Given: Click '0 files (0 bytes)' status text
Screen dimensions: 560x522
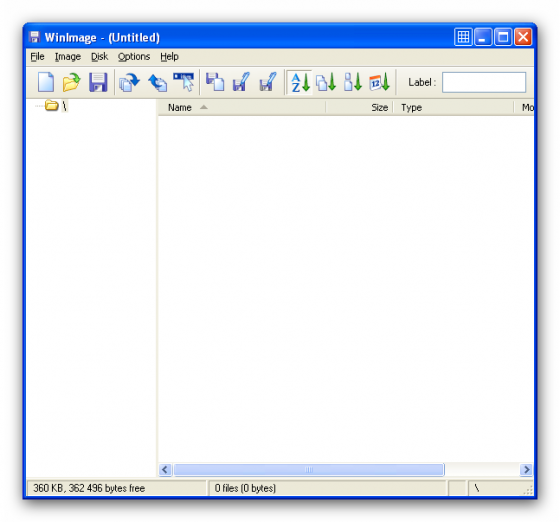Looking at the screenshot, I should (245, 488).
